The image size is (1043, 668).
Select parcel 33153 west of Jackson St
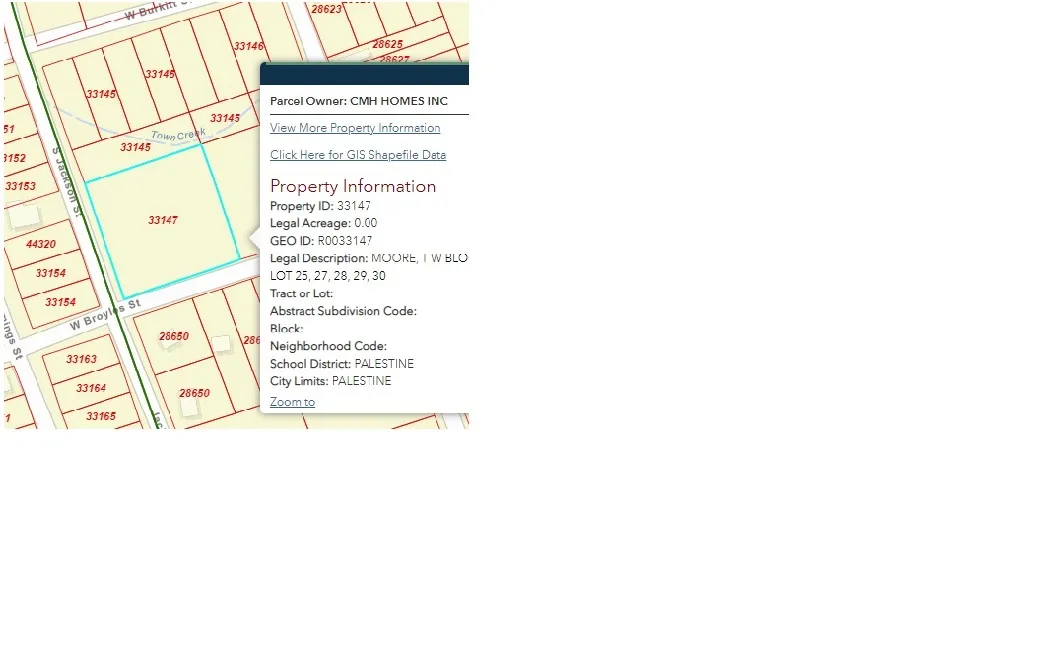20,186
